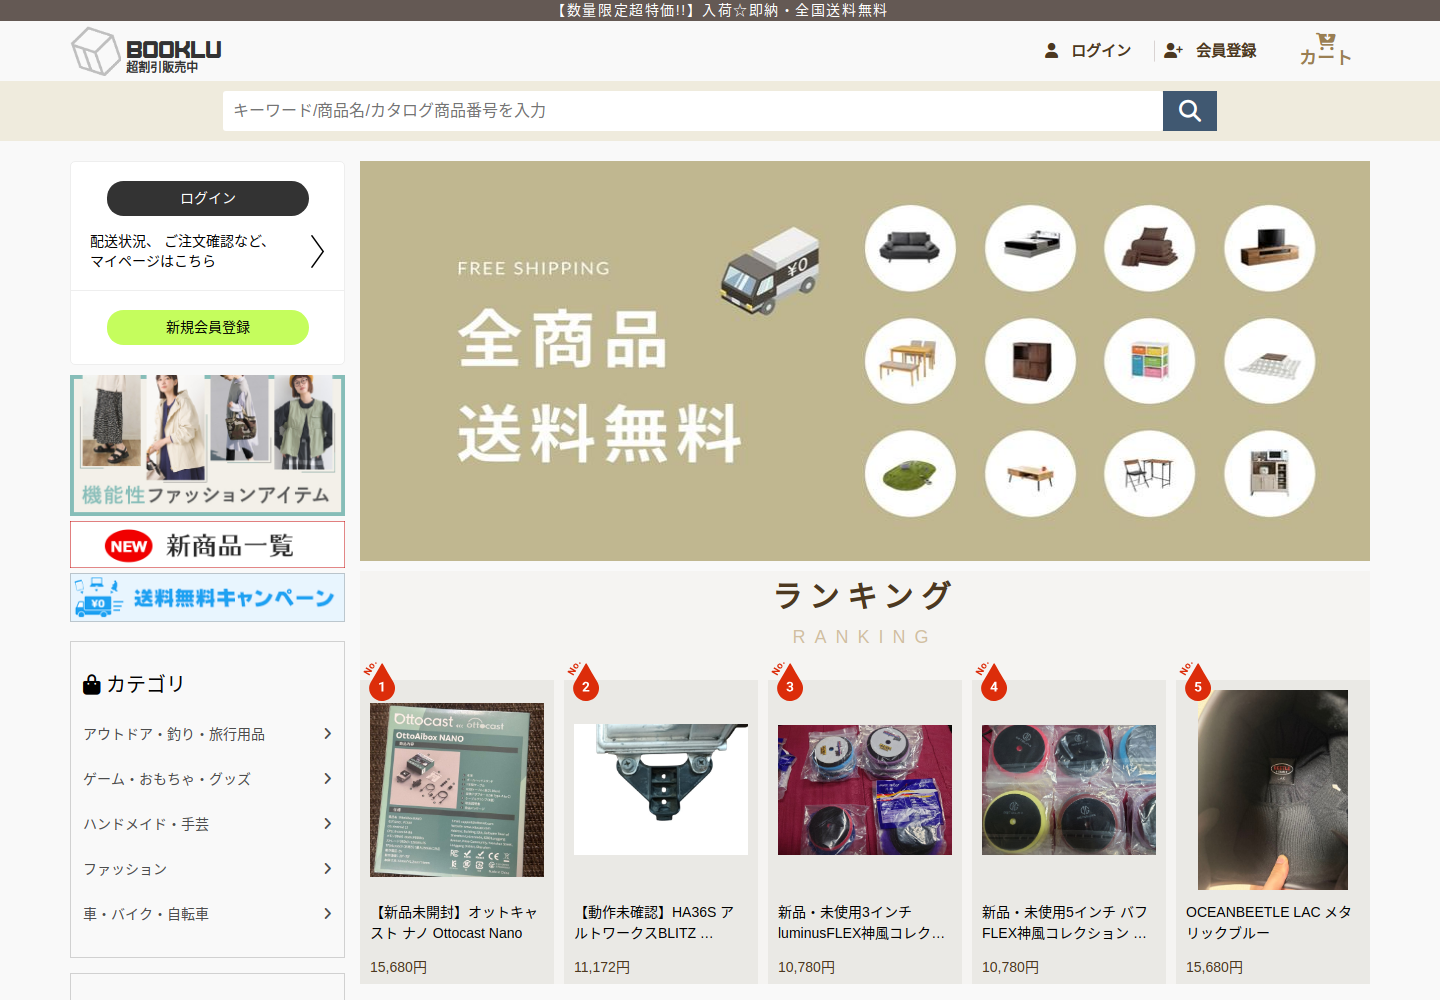Image resolution: width=1440 pixels, height=1000 pixels.
Task: Click the black ログイン button in sidebar
Action: 208,198
